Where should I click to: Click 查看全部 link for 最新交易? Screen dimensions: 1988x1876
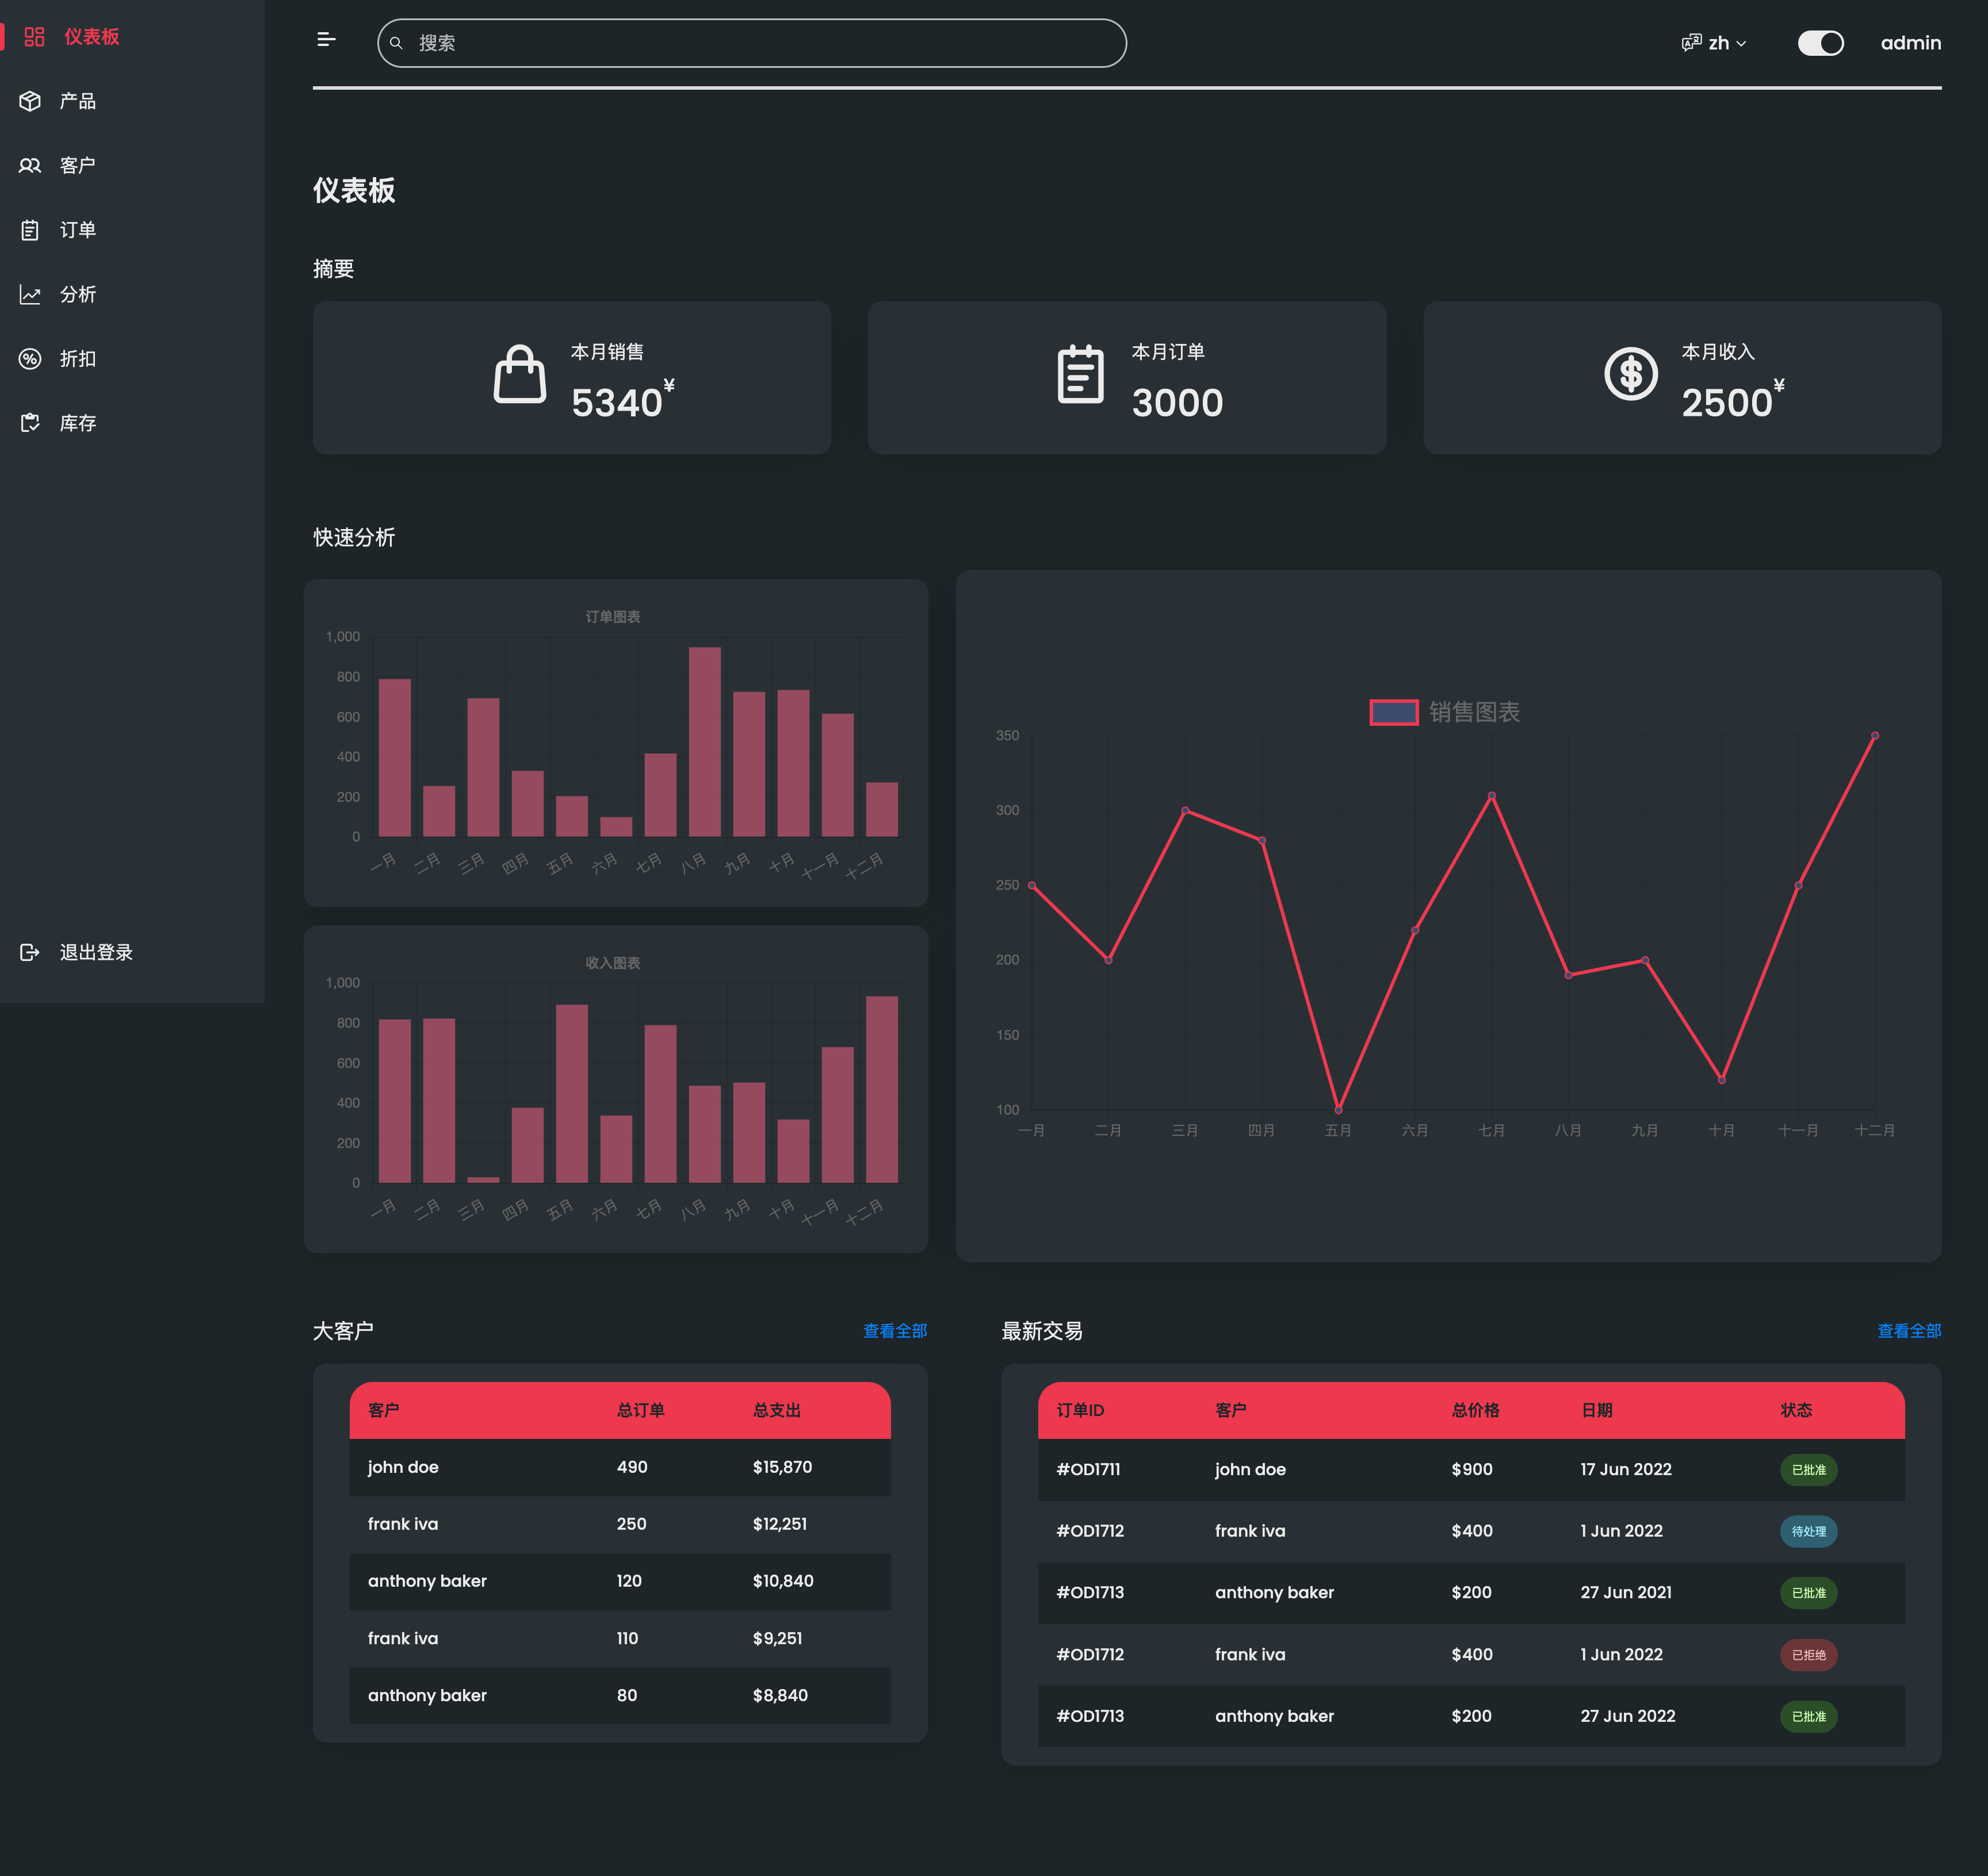(x=1909, y=1331)
